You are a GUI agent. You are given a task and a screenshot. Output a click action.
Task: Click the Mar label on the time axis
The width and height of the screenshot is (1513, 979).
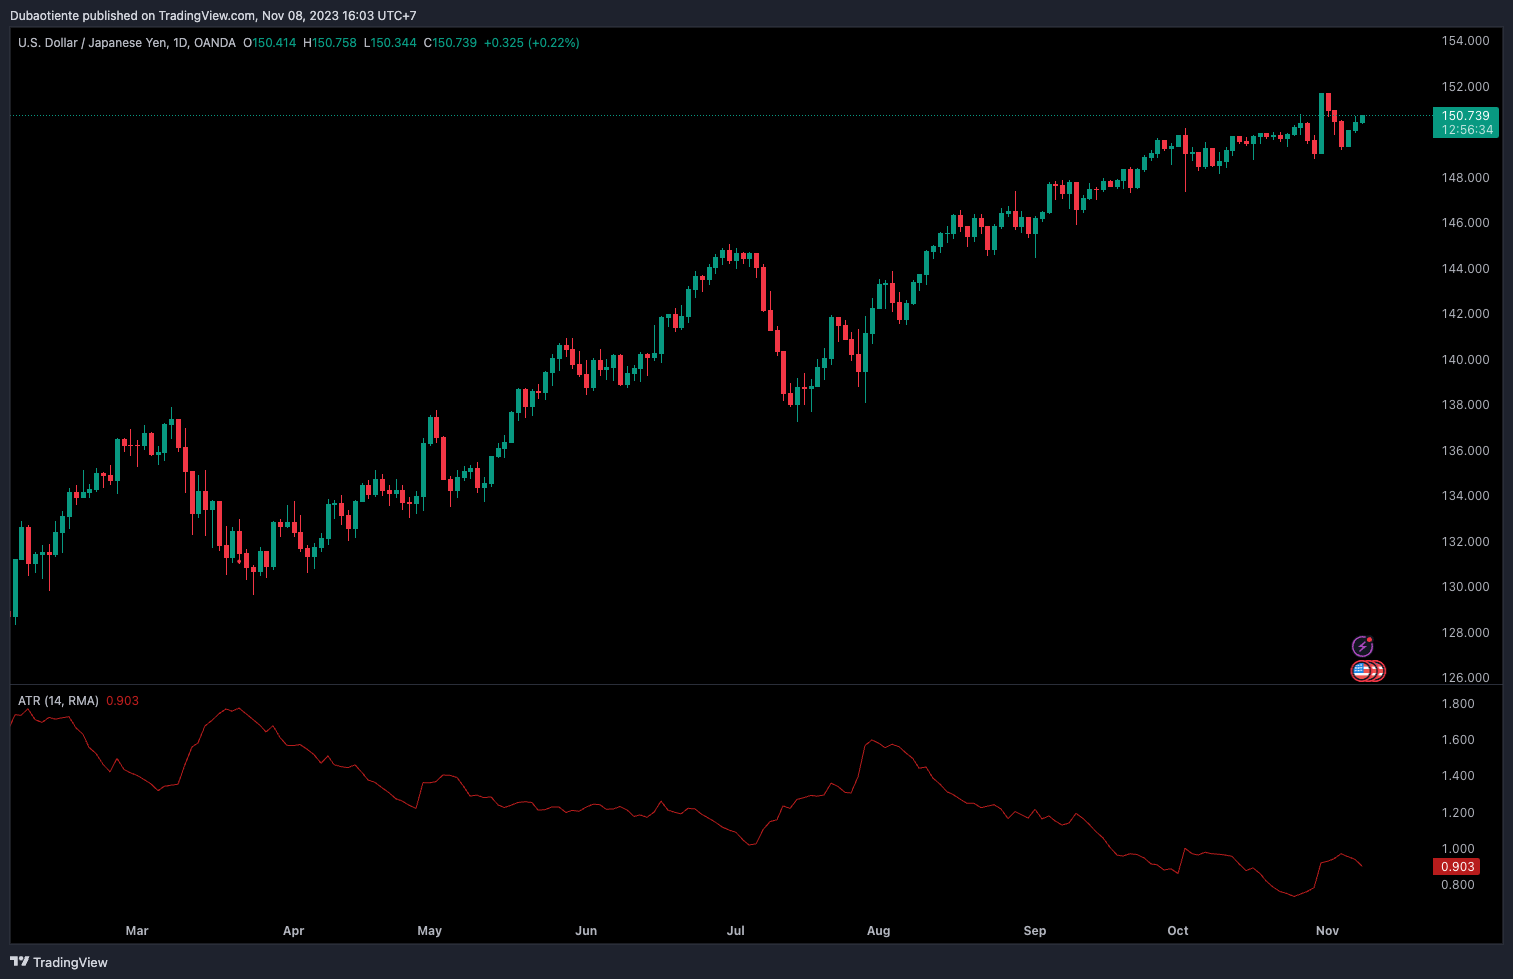point(137,931)
